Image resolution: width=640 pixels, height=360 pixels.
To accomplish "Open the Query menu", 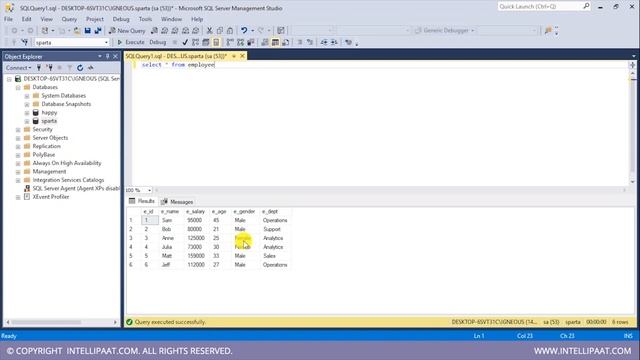I will pyautogui.click(x=69, y=19).
